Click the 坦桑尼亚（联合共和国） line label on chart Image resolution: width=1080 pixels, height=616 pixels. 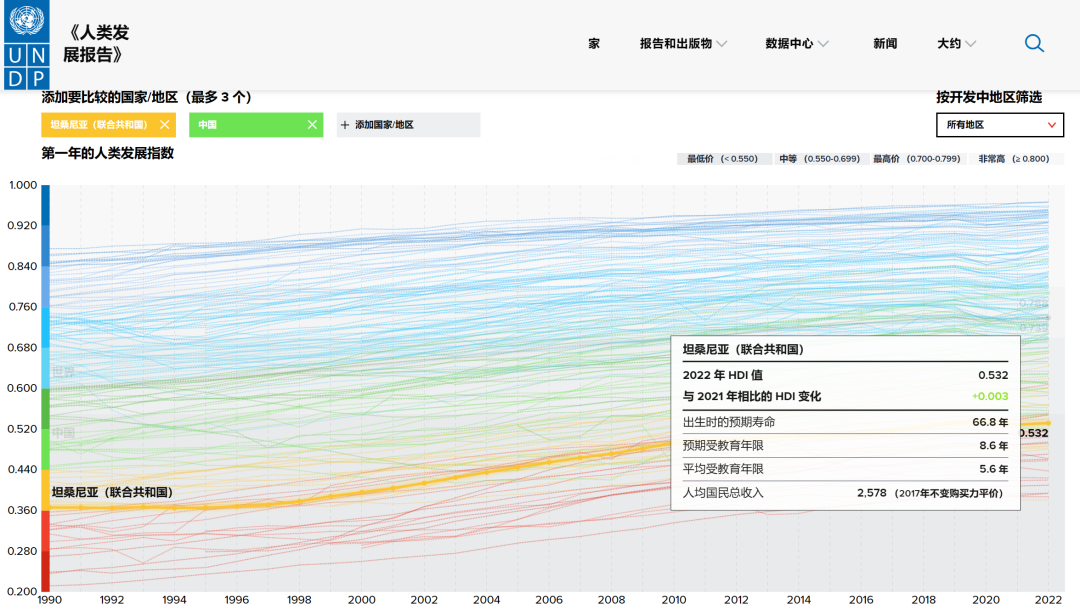click(112, 492)
